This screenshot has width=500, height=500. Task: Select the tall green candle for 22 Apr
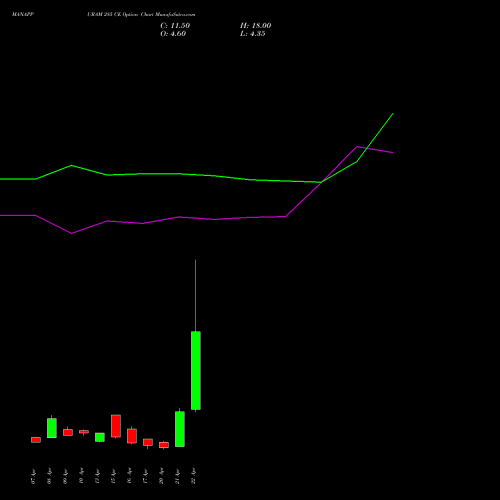click(196, 370)
